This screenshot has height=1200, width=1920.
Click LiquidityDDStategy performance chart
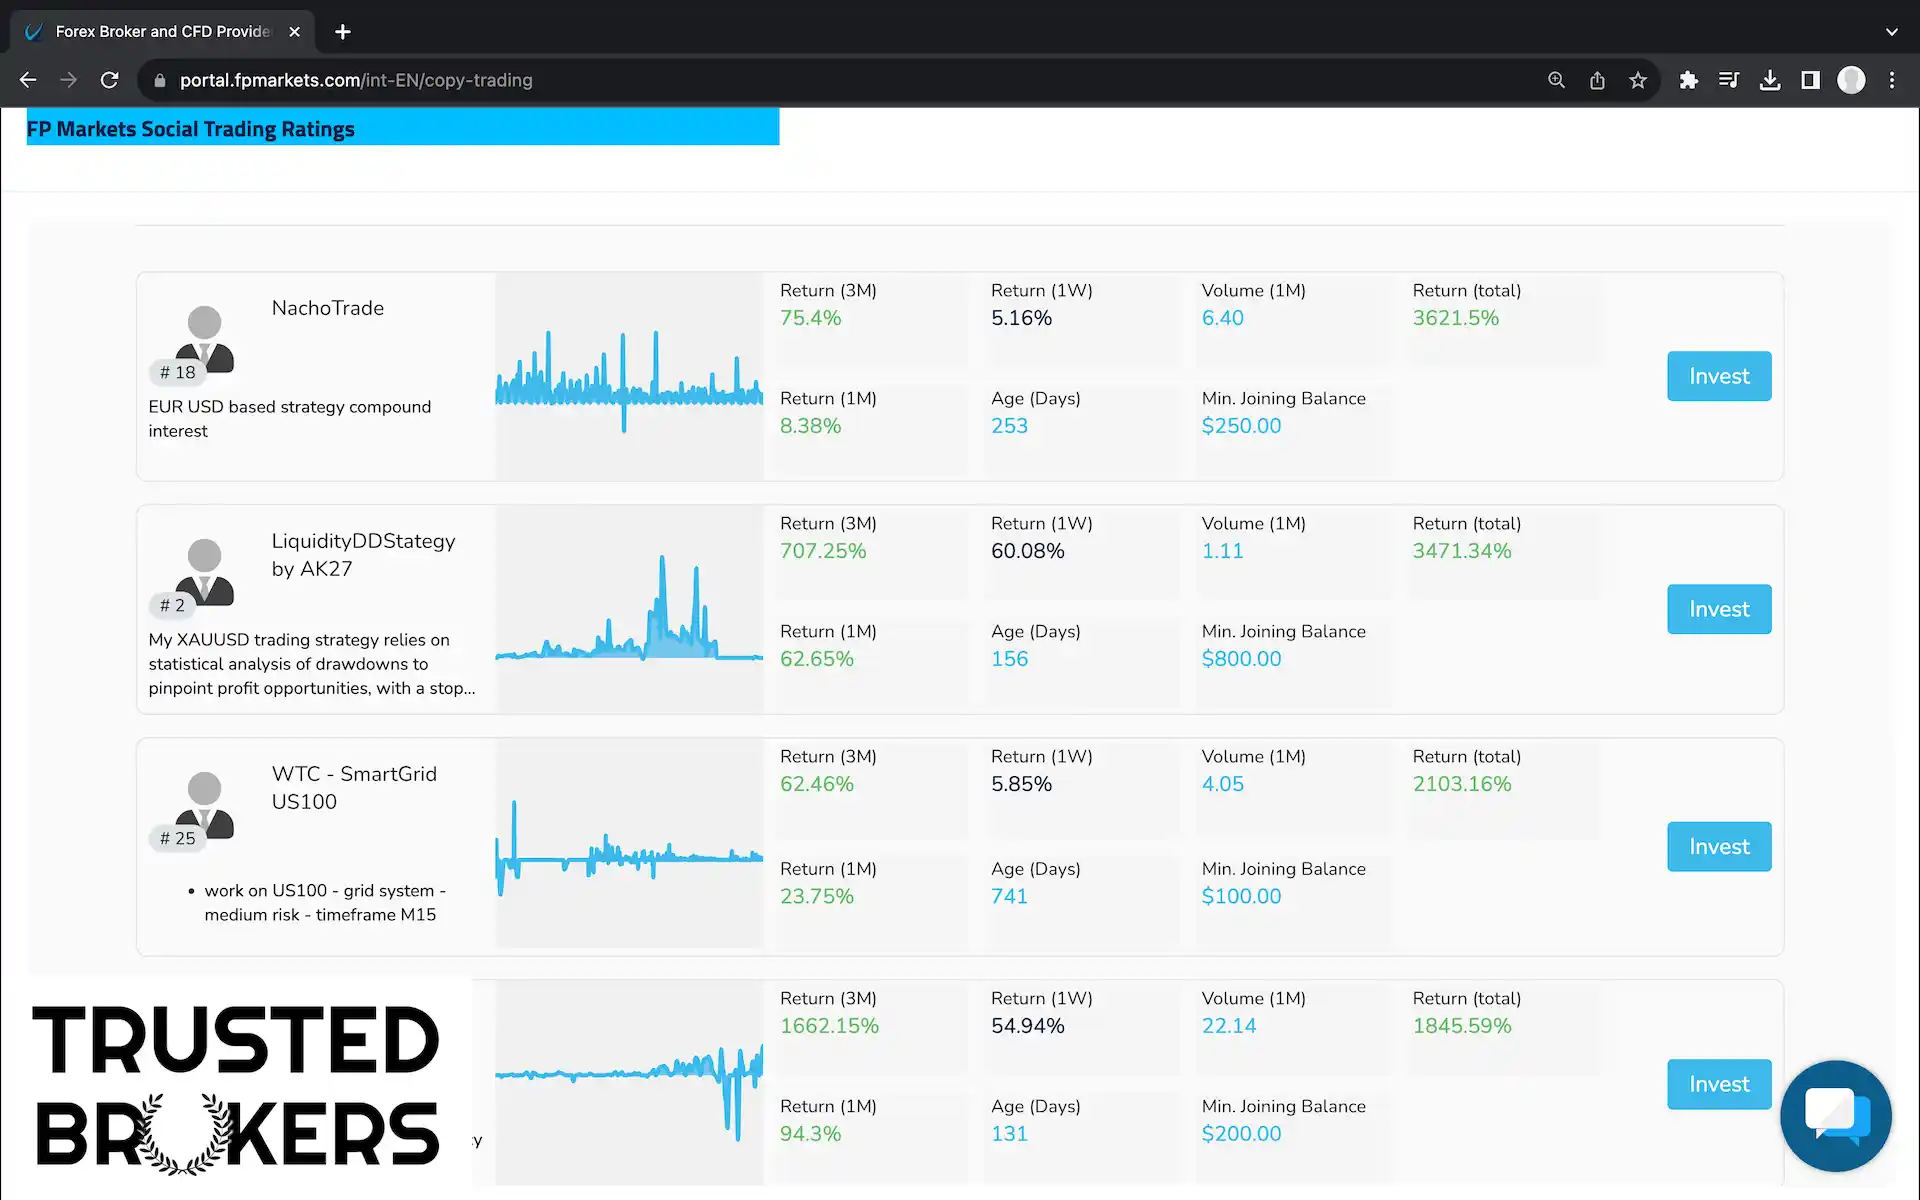click(x=629, y=609)
